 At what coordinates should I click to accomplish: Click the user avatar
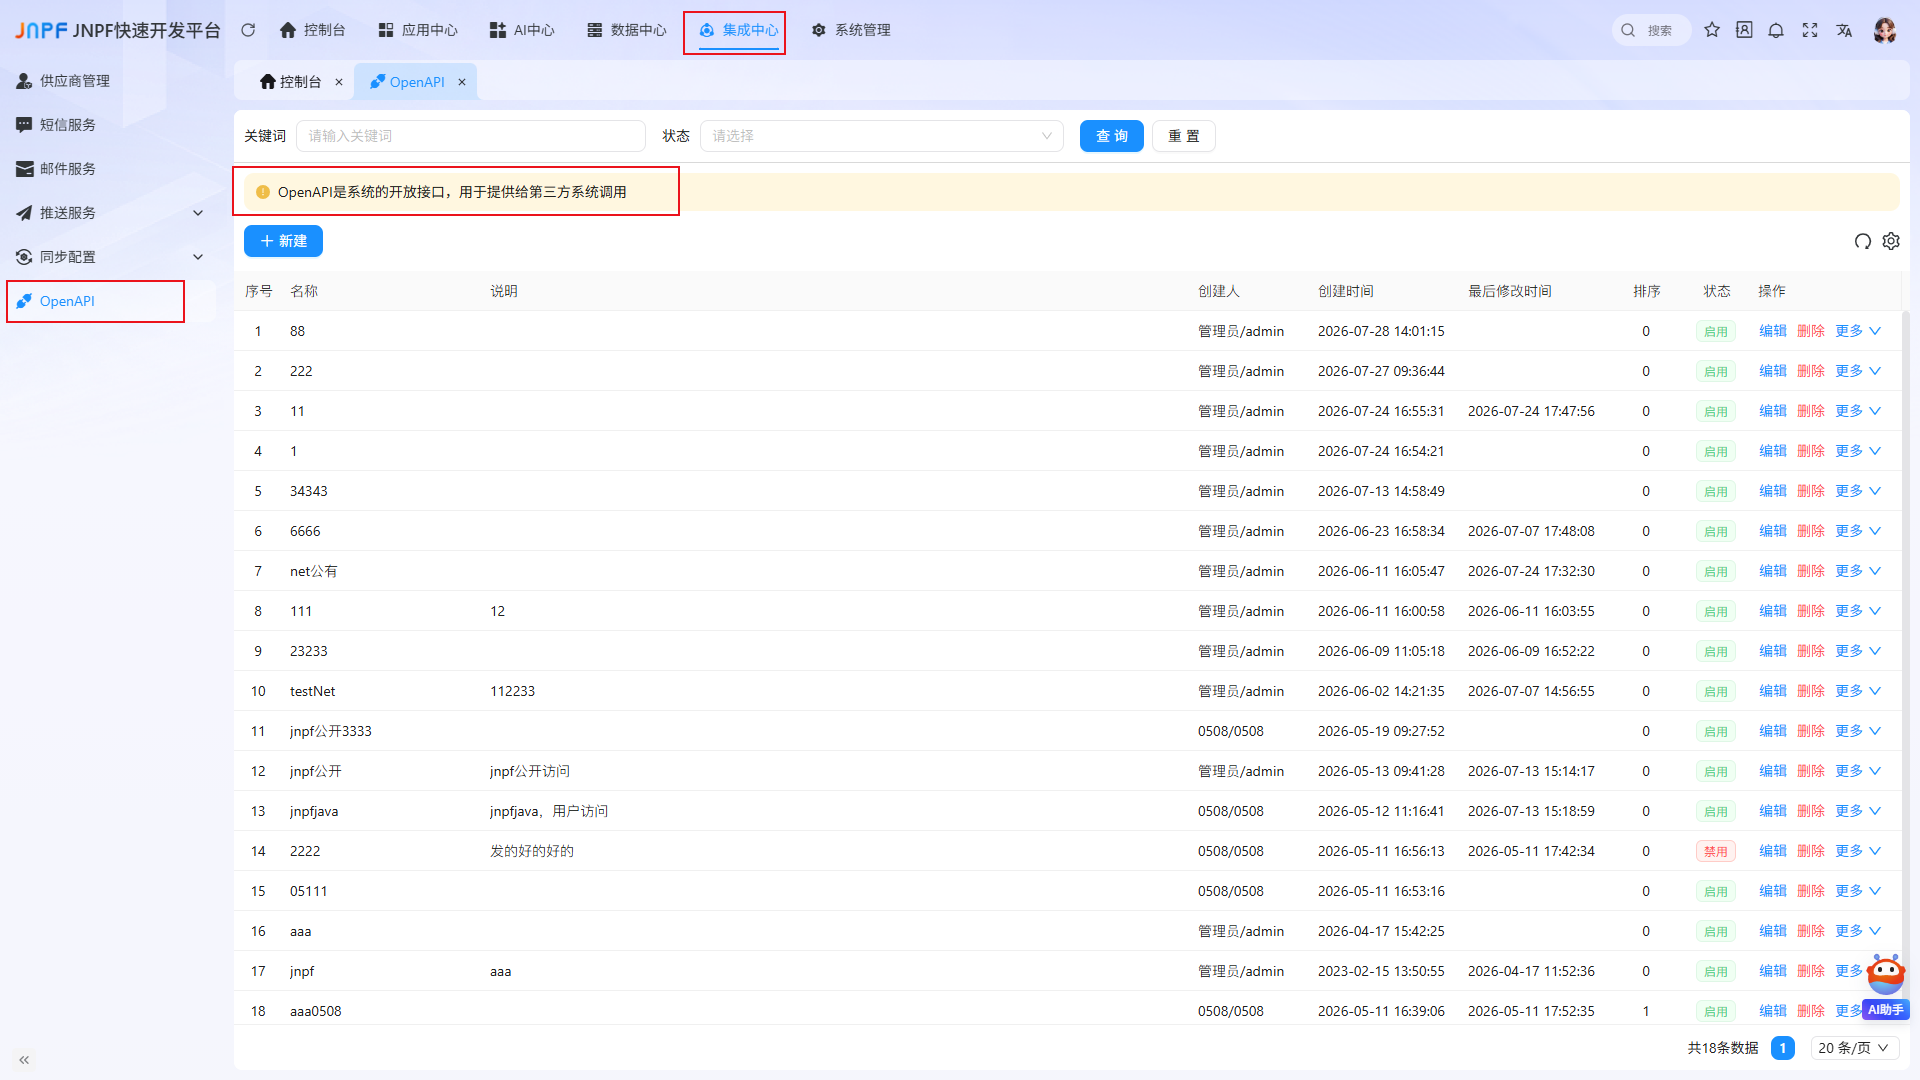[1885, 30]
